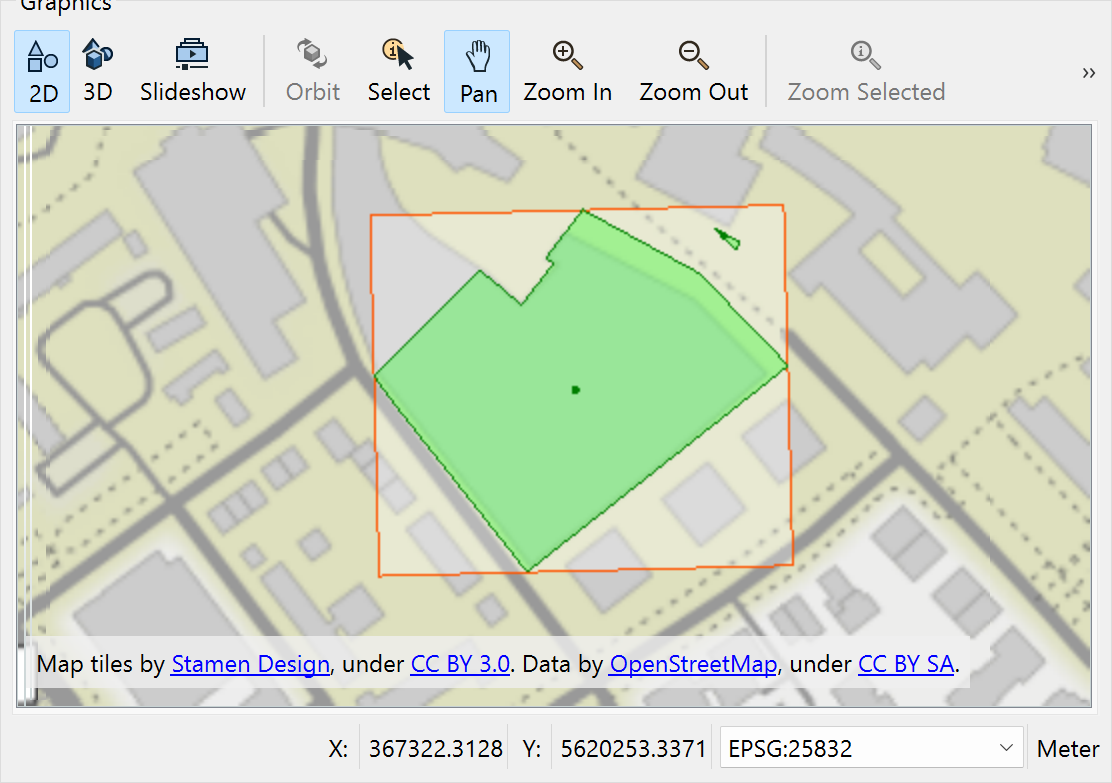Image resolution: width=1112 pixels, height=783 pixels.
Task: Click the Y coordinate value field
Action: tap(633, 748)
